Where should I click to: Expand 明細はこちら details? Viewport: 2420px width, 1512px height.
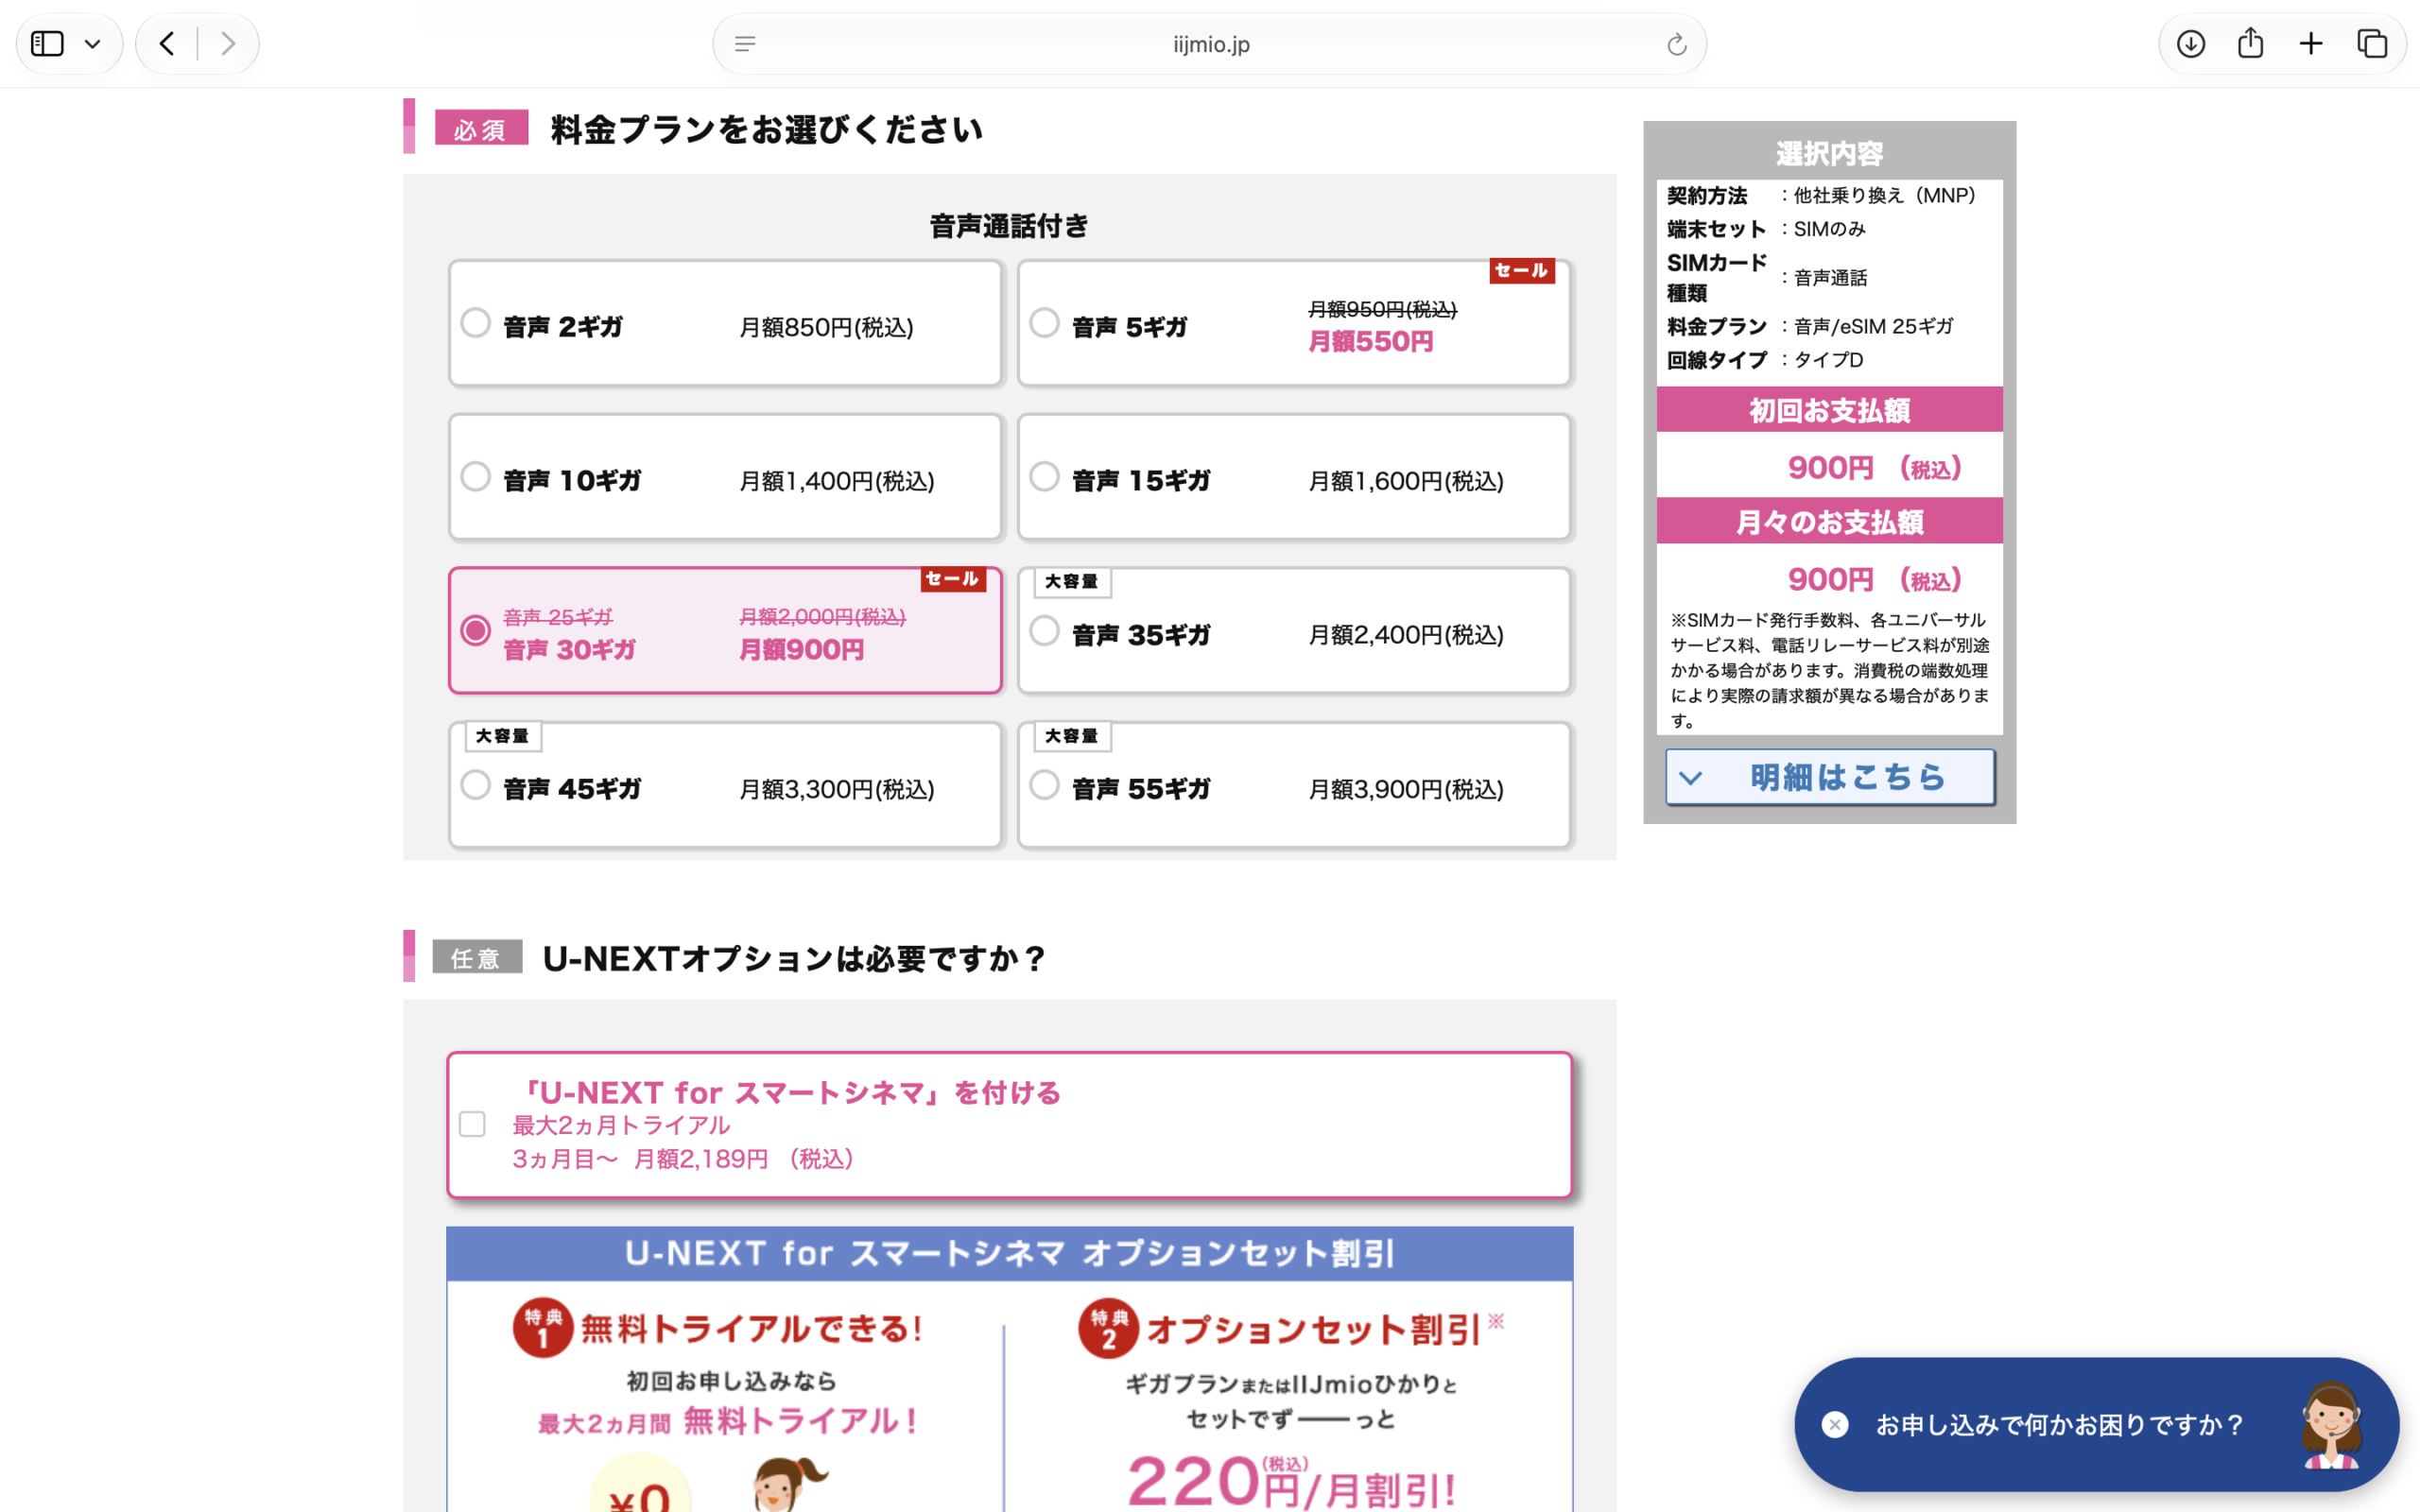pyautogui.click(x=1830, y=777)
